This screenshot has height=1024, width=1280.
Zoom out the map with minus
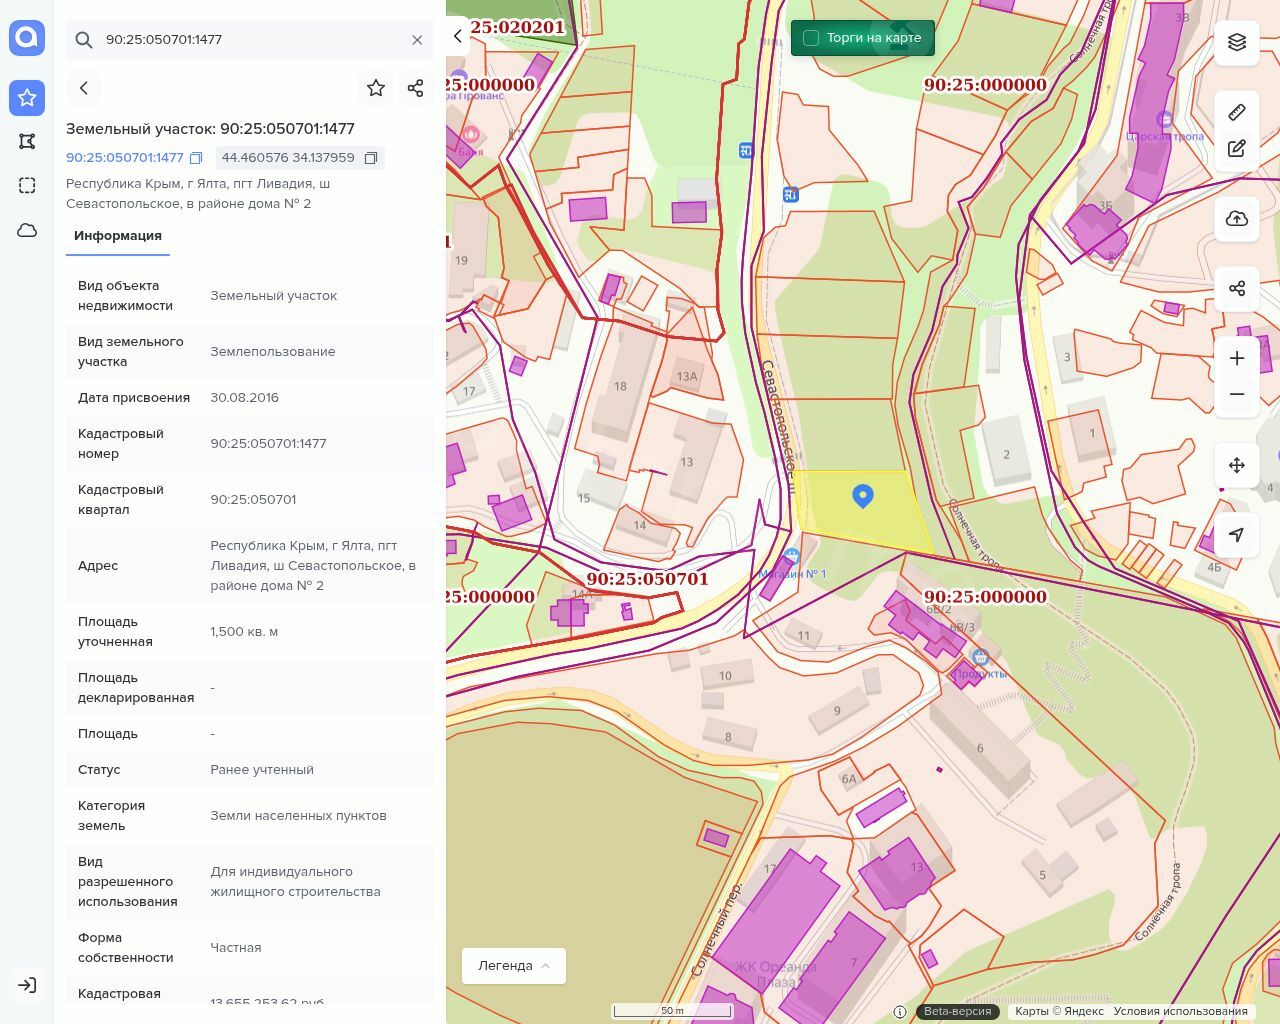point(1237,394)
